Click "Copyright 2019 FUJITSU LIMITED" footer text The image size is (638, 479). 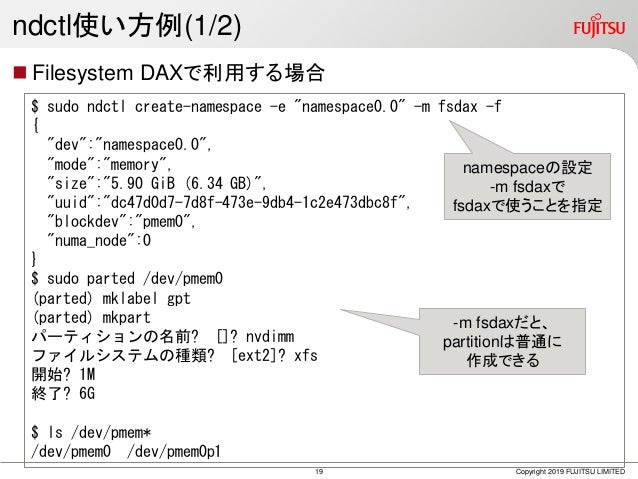570,471
